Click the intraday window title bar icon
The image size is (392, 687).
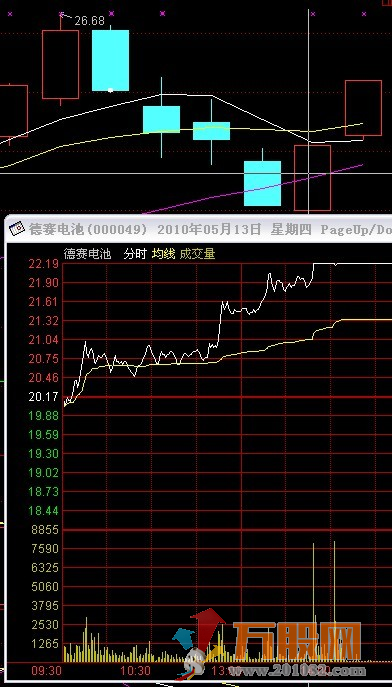[x=17, y=228]
